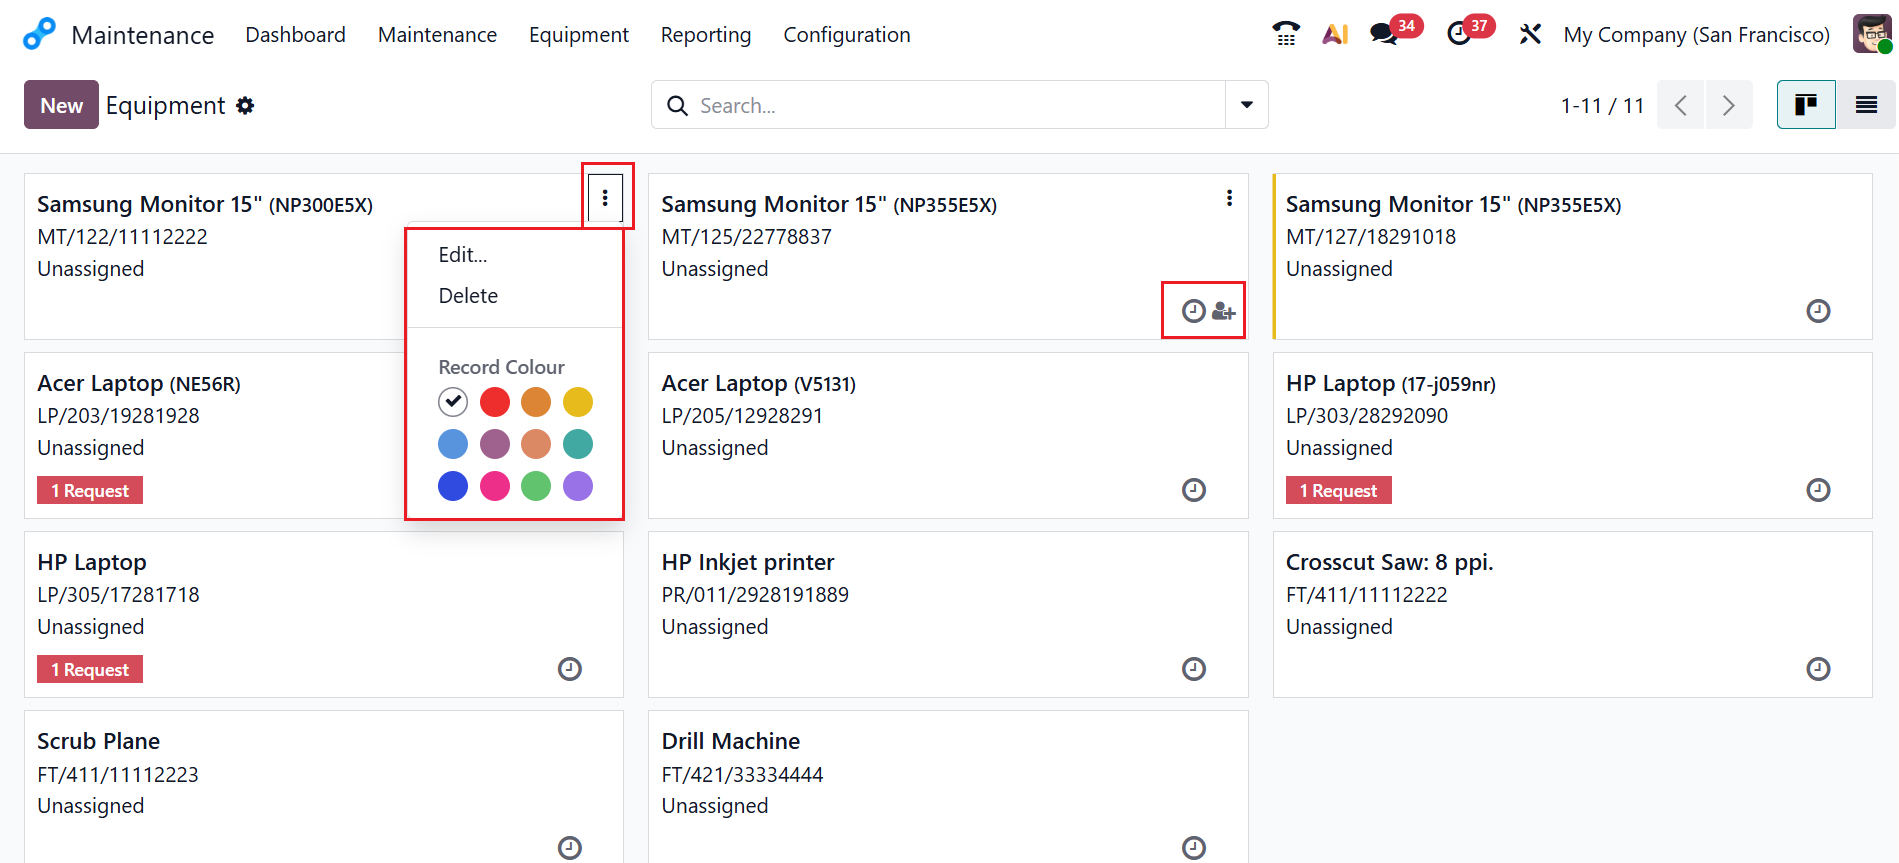
Task: Select the no-colour checkmark swatch under Record Colour
Action: (453, 402)
